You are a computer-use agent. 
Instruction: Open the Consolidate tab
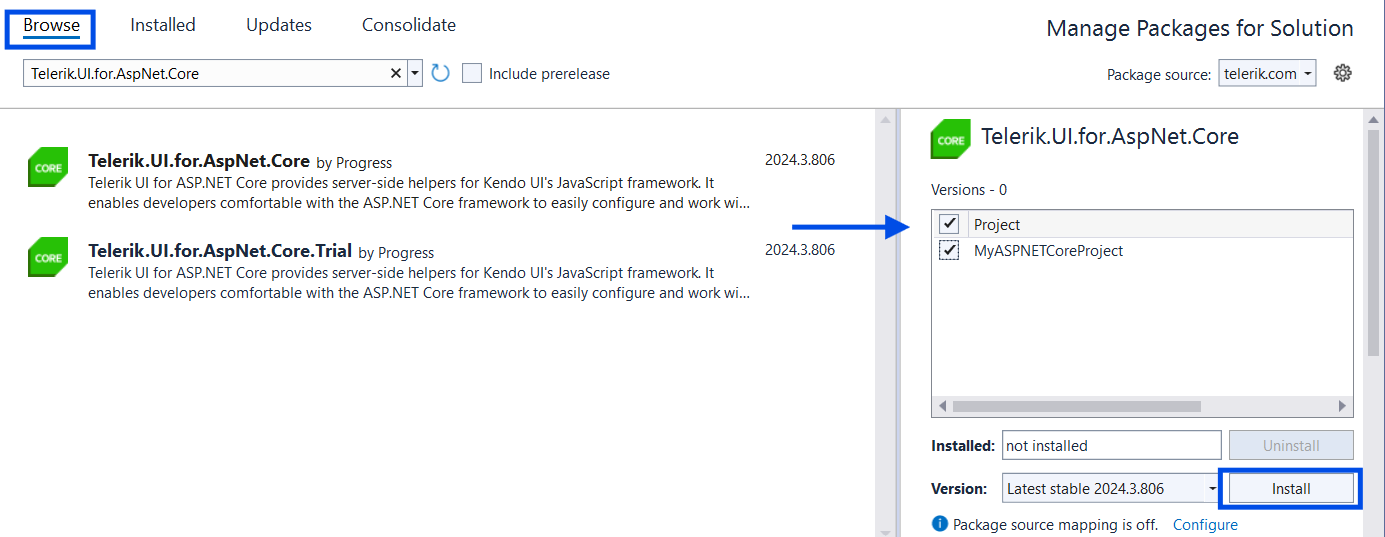click(409, 25)
